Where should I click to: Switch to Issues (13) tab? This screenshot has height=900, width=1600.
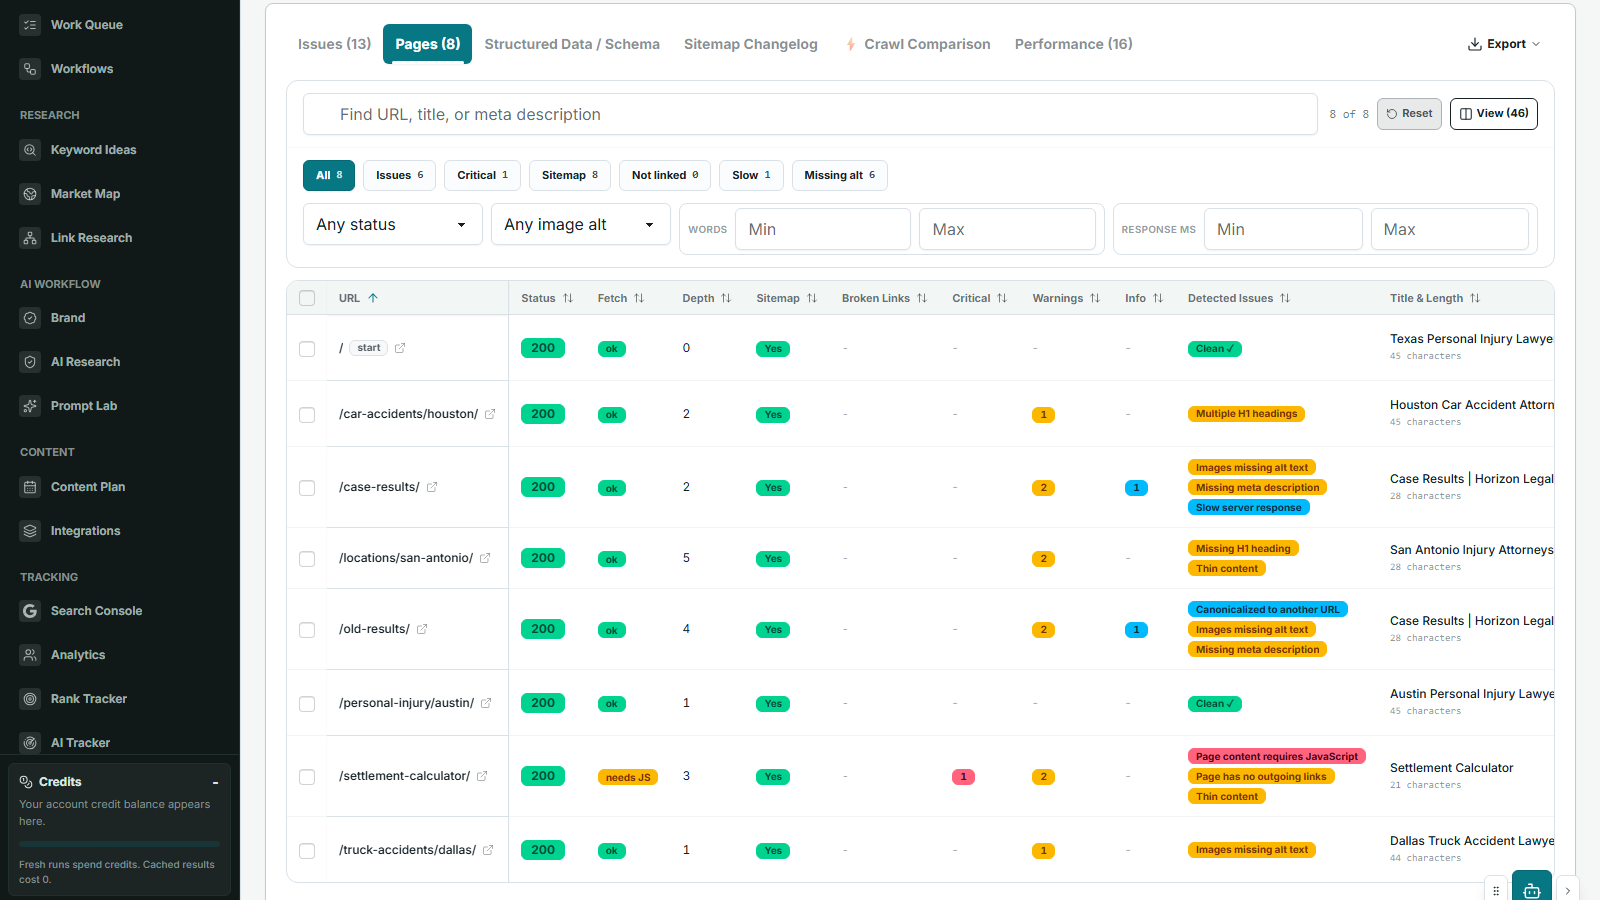click(x=334, y=44)
